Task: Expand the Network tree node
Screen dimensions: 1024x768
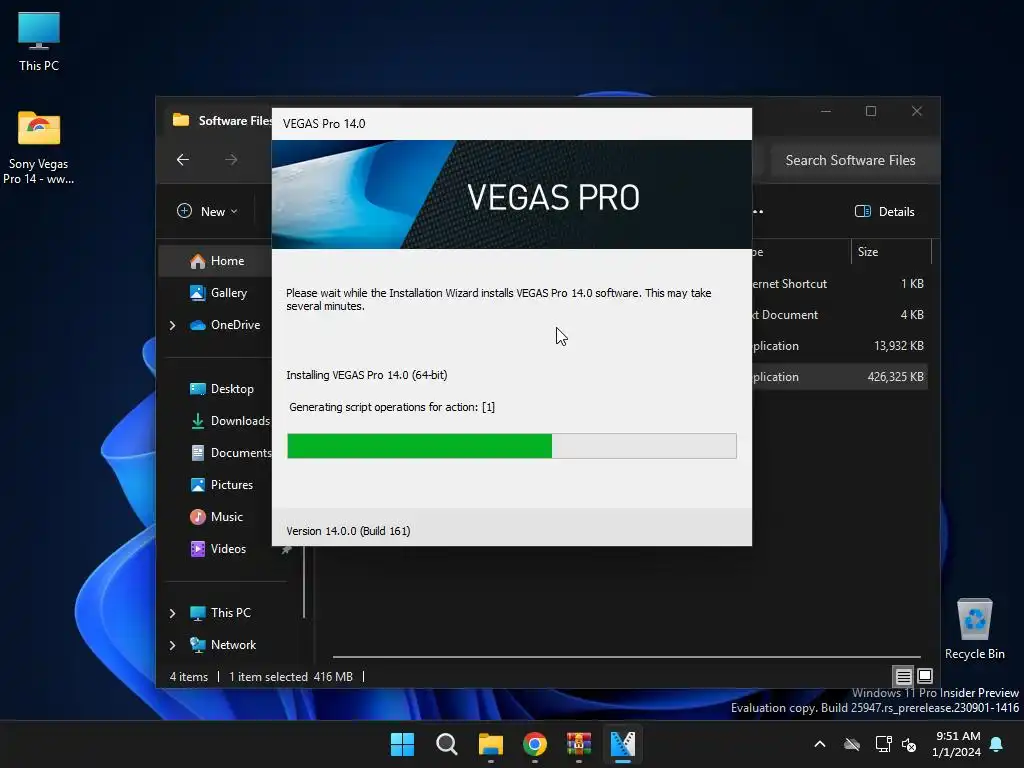Action: click(x=172, y=645)
